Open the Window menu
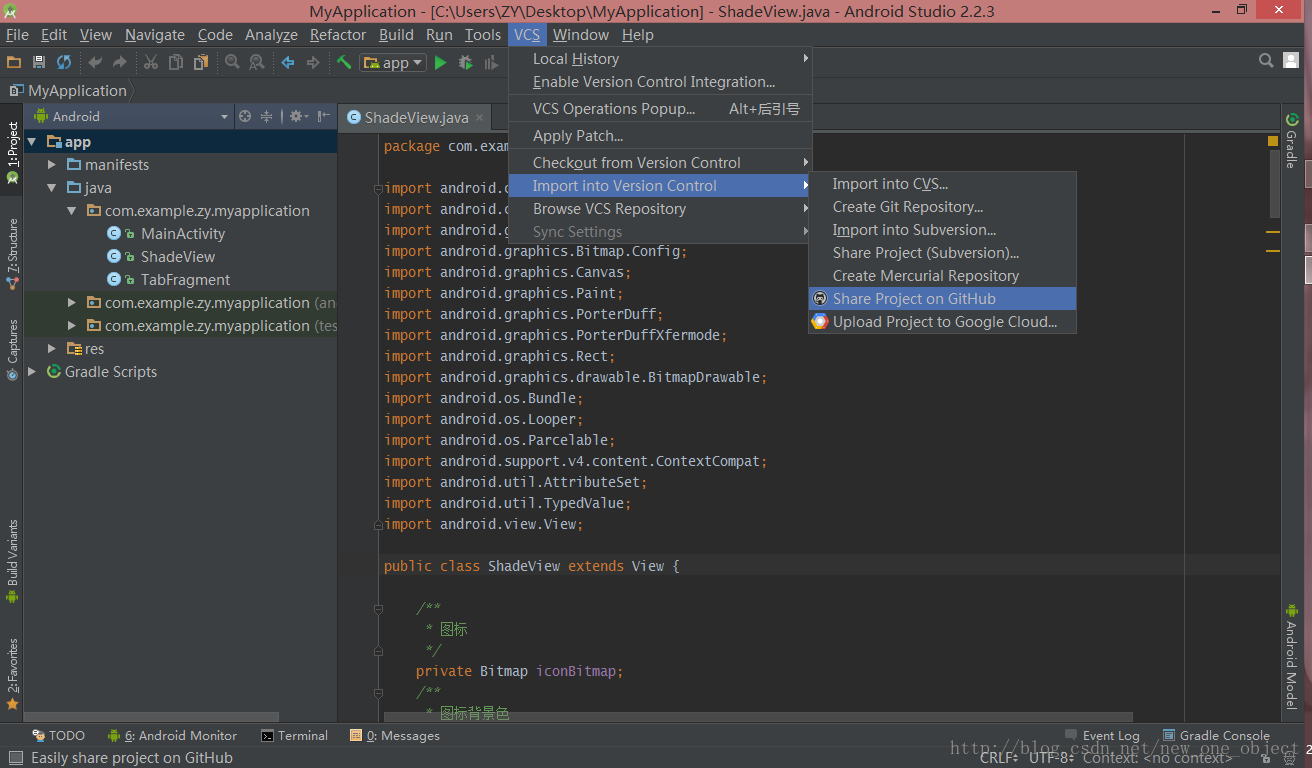1312x768 pixels. [581, 34]
